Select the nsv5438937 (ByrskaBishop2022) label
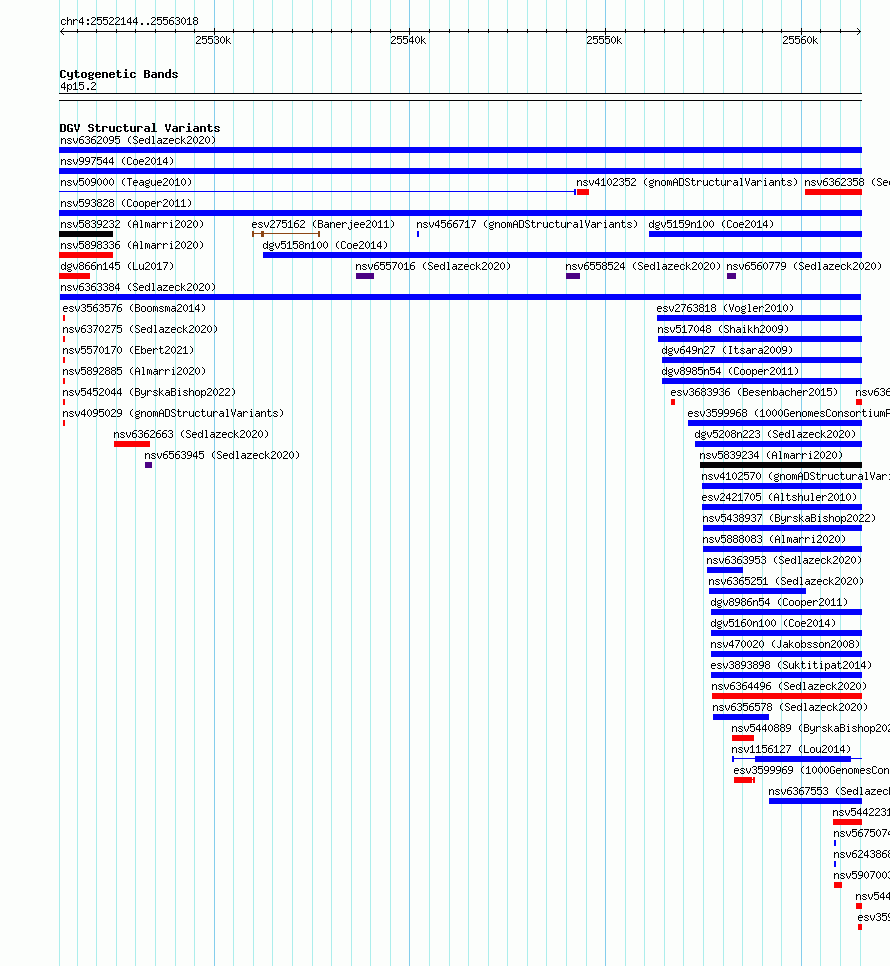Screen dimensions: 890x966 [789, 518]
